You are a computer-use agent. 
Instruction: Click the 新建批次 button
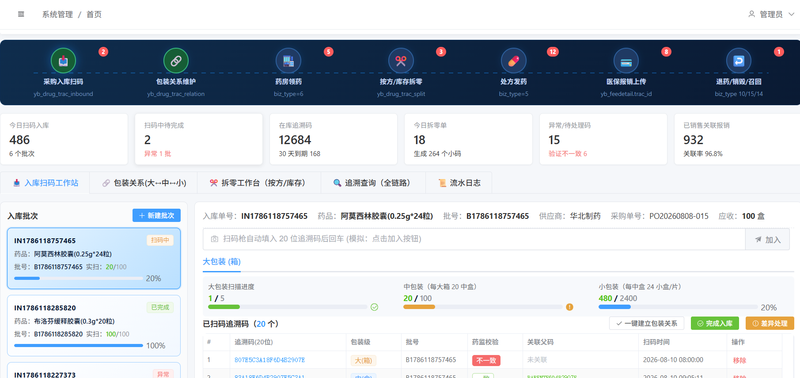coord(156,215)
